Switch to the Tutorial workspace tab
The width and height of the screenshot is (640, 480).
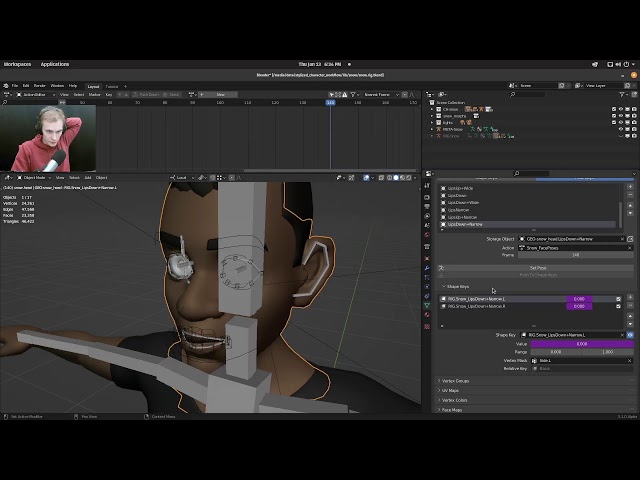click(x=111, y=87)
